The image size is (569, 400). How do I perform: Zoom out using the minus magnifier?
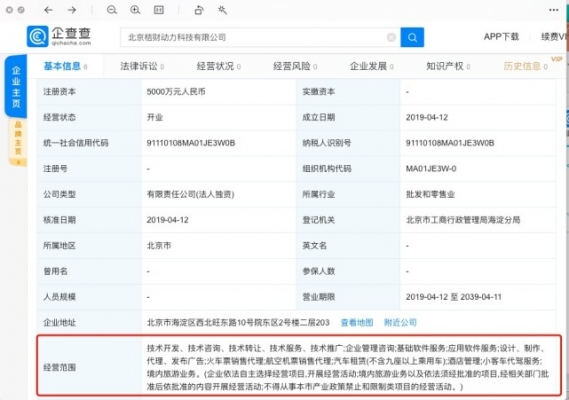click(112, 10)
